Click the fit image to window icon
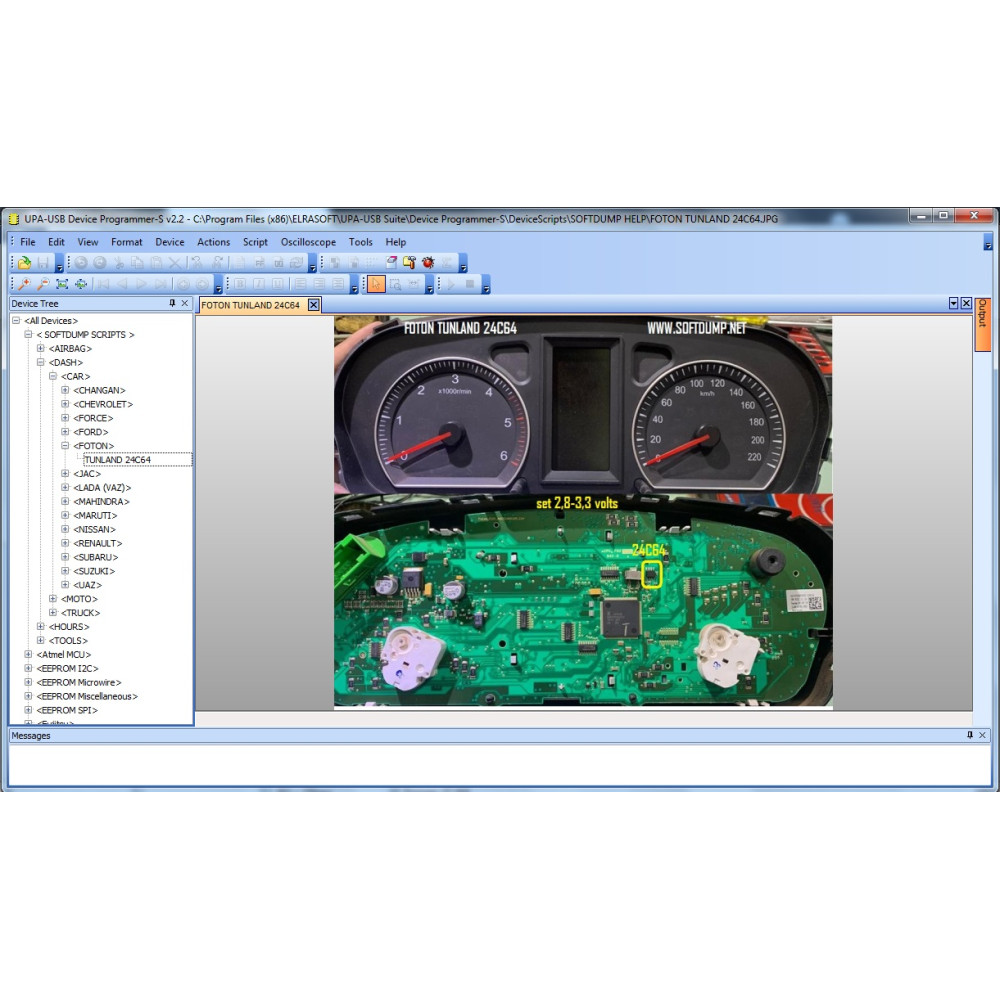Image resolution: width=1000 pixels, height=1000 pixels. point(62,284)
